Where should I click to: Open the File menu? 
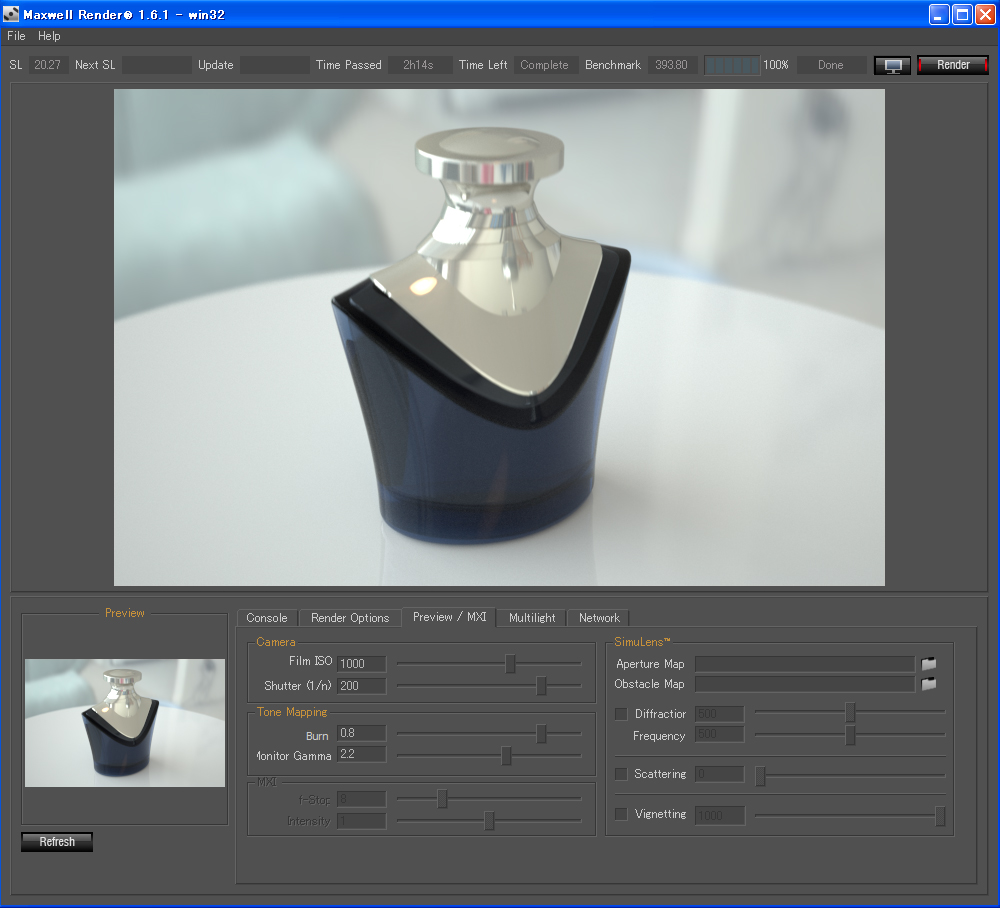pyautogui.click(x=16, y=36)
